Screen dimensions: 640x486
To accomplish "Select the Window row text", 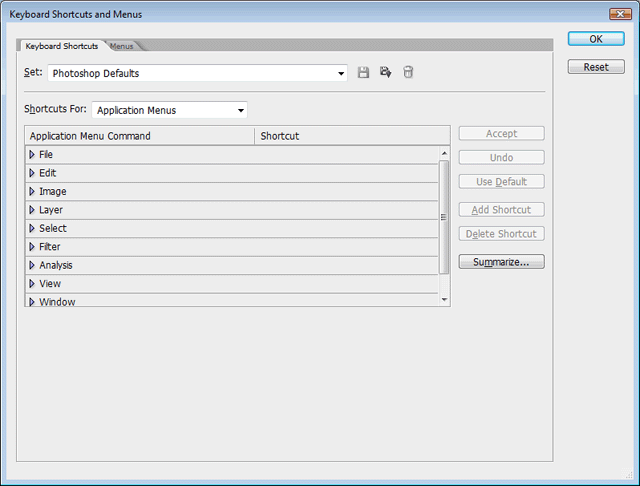I will (57, 302).
